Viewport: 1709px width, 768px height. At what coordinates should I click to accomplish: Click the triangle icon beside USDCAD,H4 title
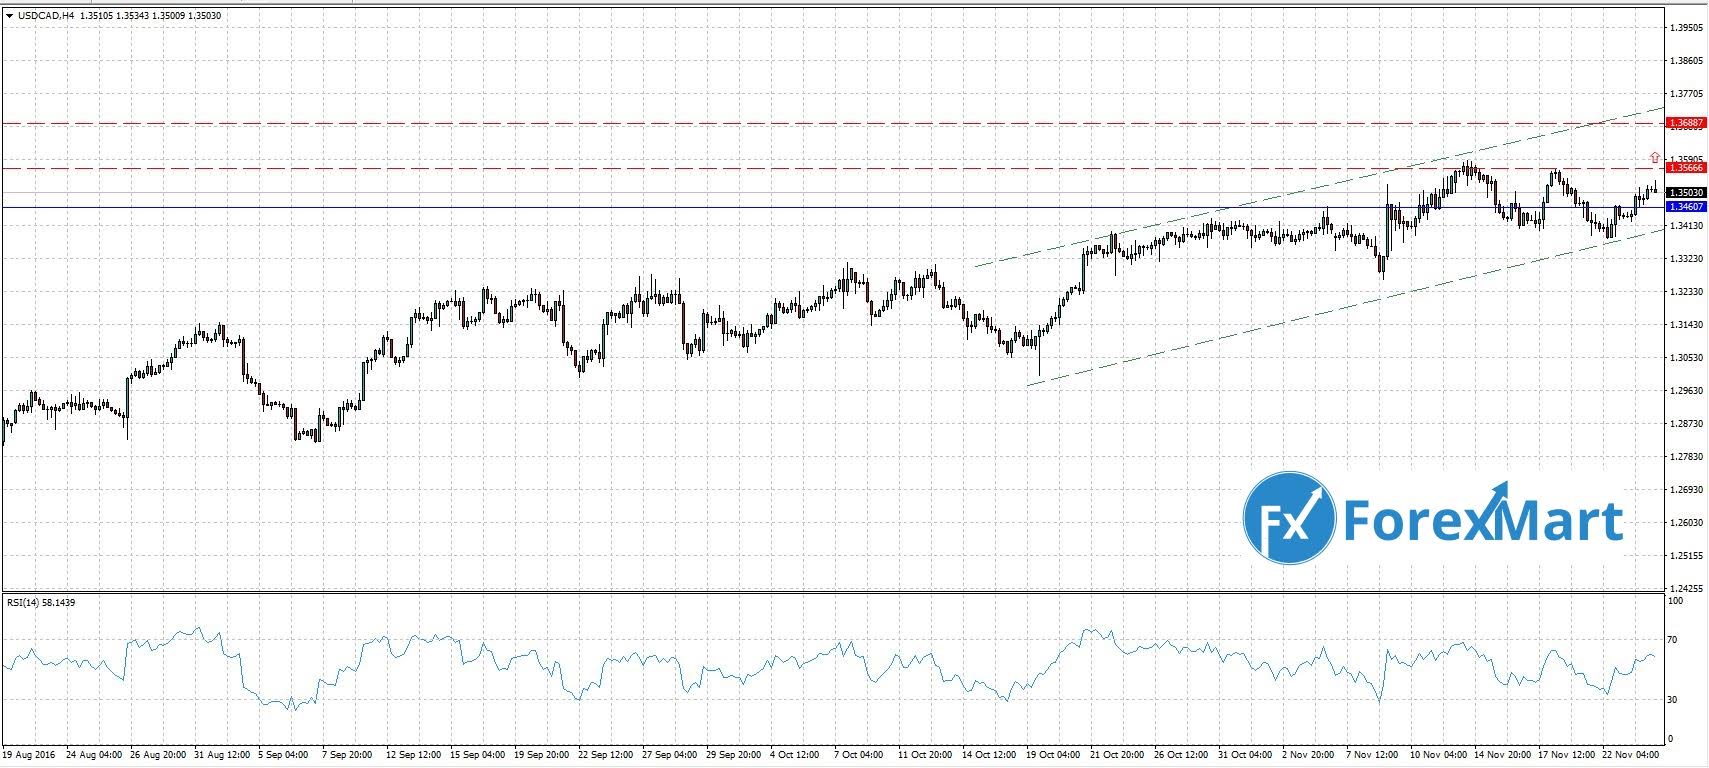(x=9, y=15)
